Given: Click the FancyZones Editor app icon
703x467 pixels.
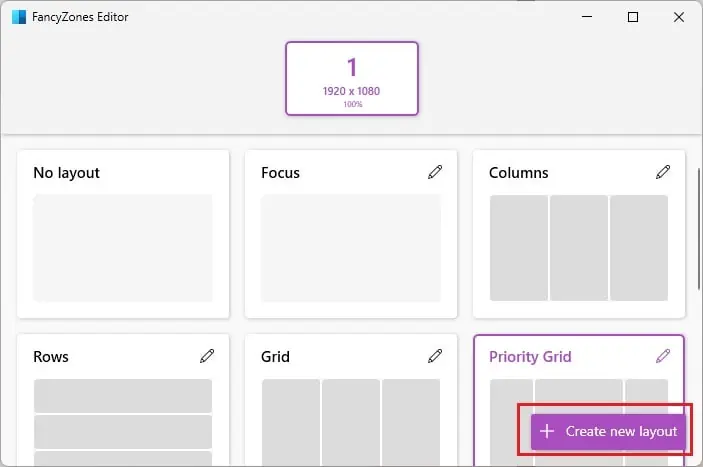Looking at the screenshot, I should pos(18,17).
